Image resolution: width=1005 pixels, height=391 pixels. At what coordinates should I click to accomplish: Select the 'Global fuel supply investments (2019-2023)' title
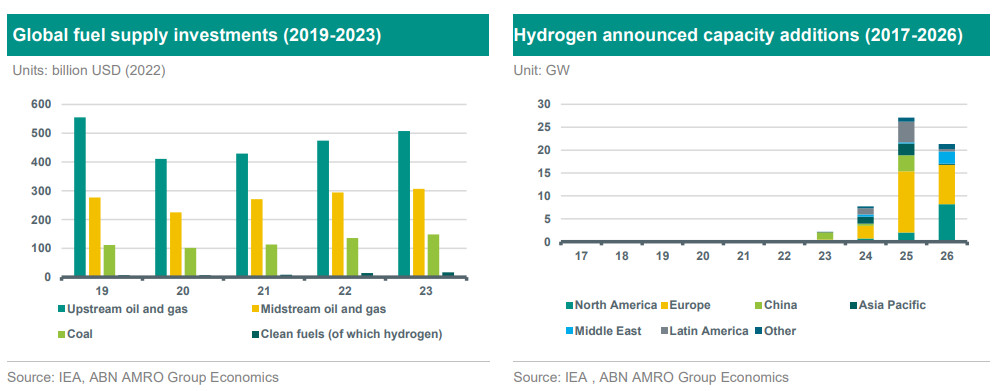(197, 35)
